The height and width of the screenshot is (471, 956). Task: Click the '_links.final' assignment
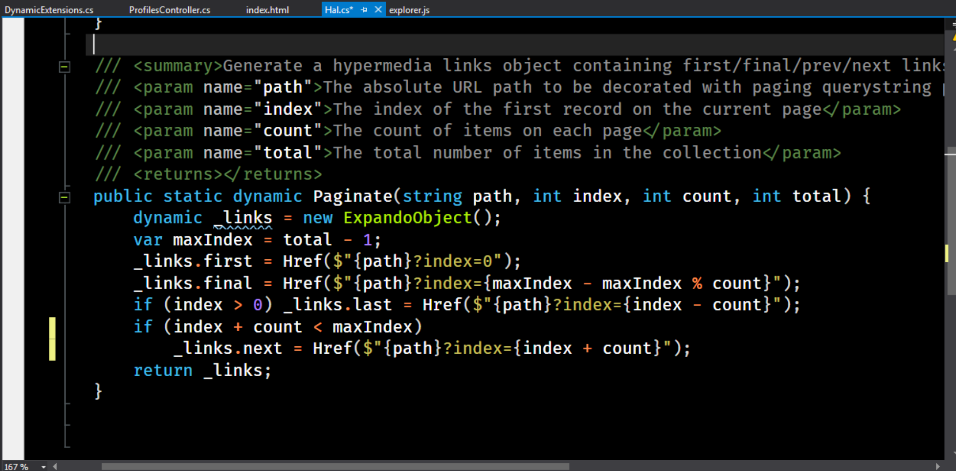tap(466, 283)
